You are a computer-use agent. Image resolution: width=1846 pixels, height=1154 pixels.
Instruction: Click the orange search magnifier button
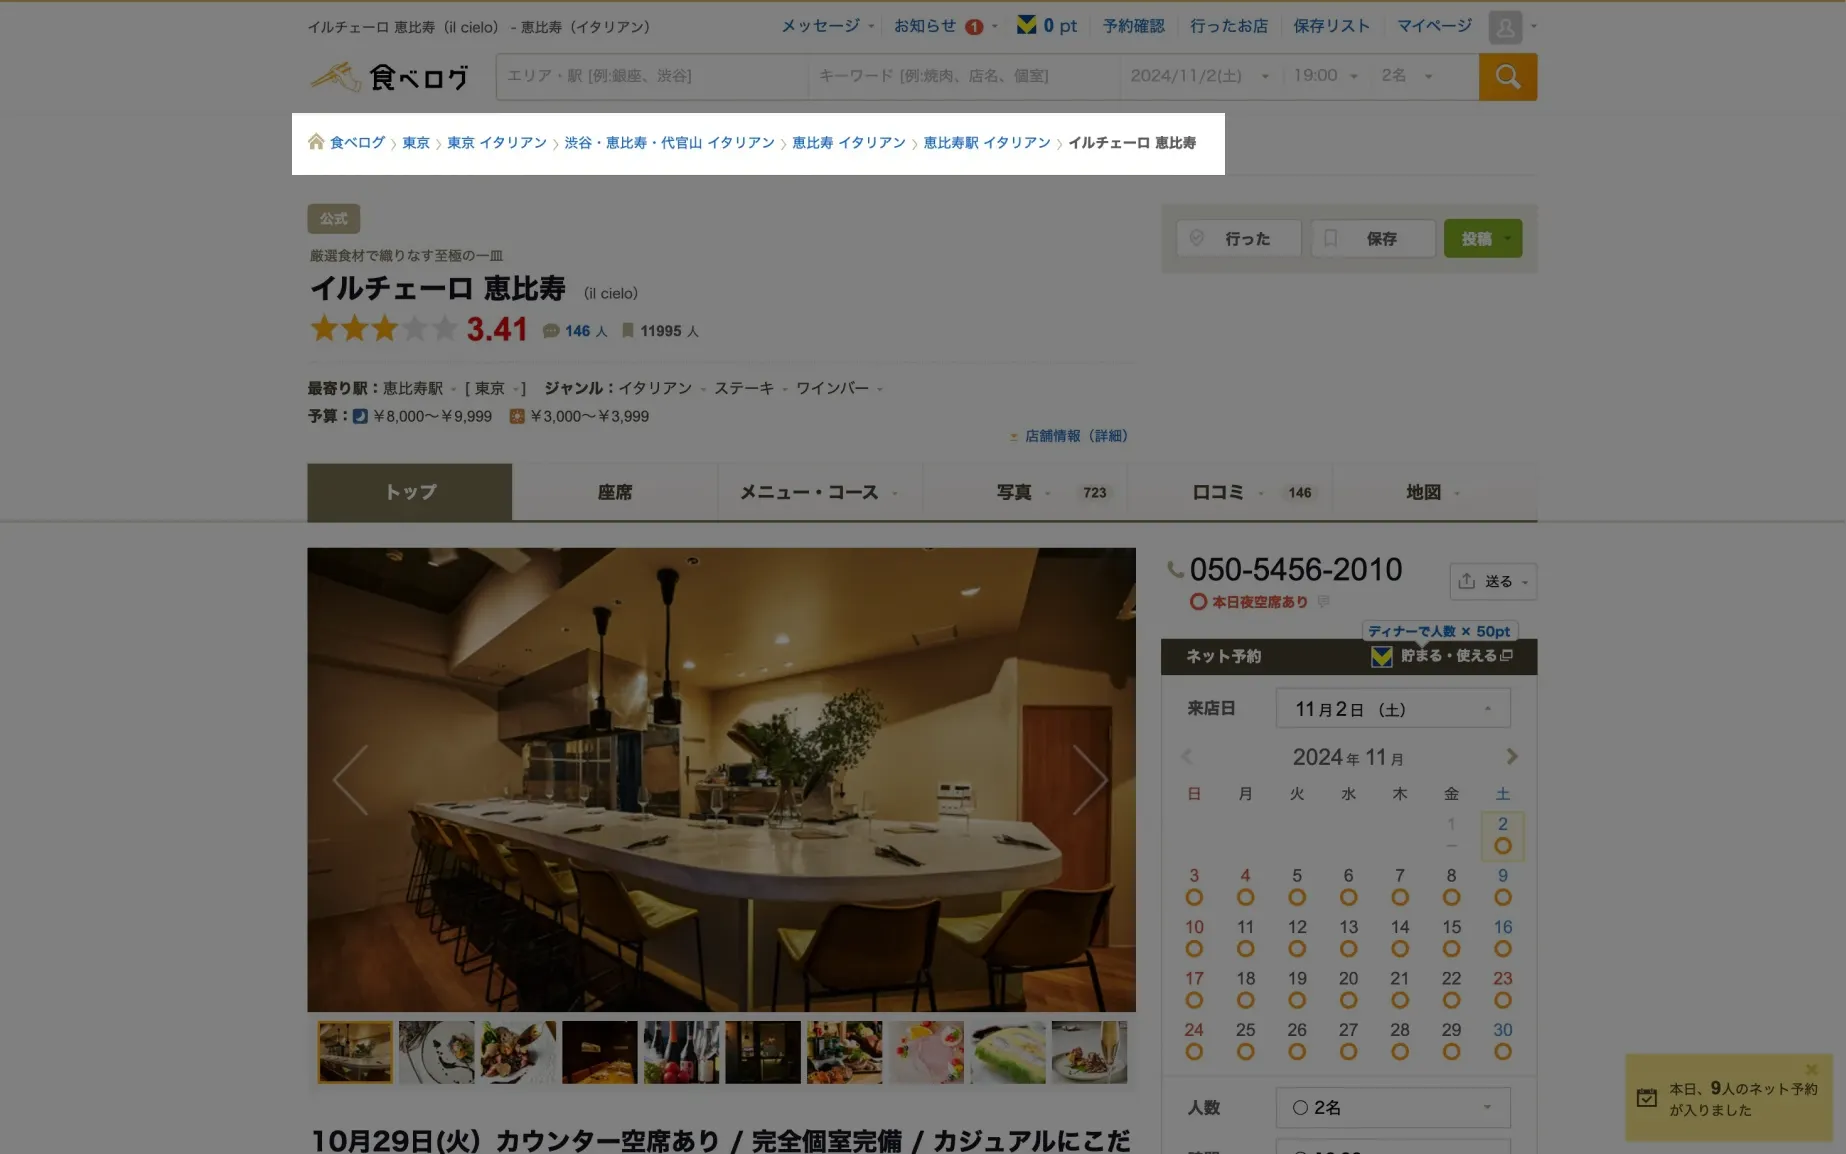tap(1507, 77)
